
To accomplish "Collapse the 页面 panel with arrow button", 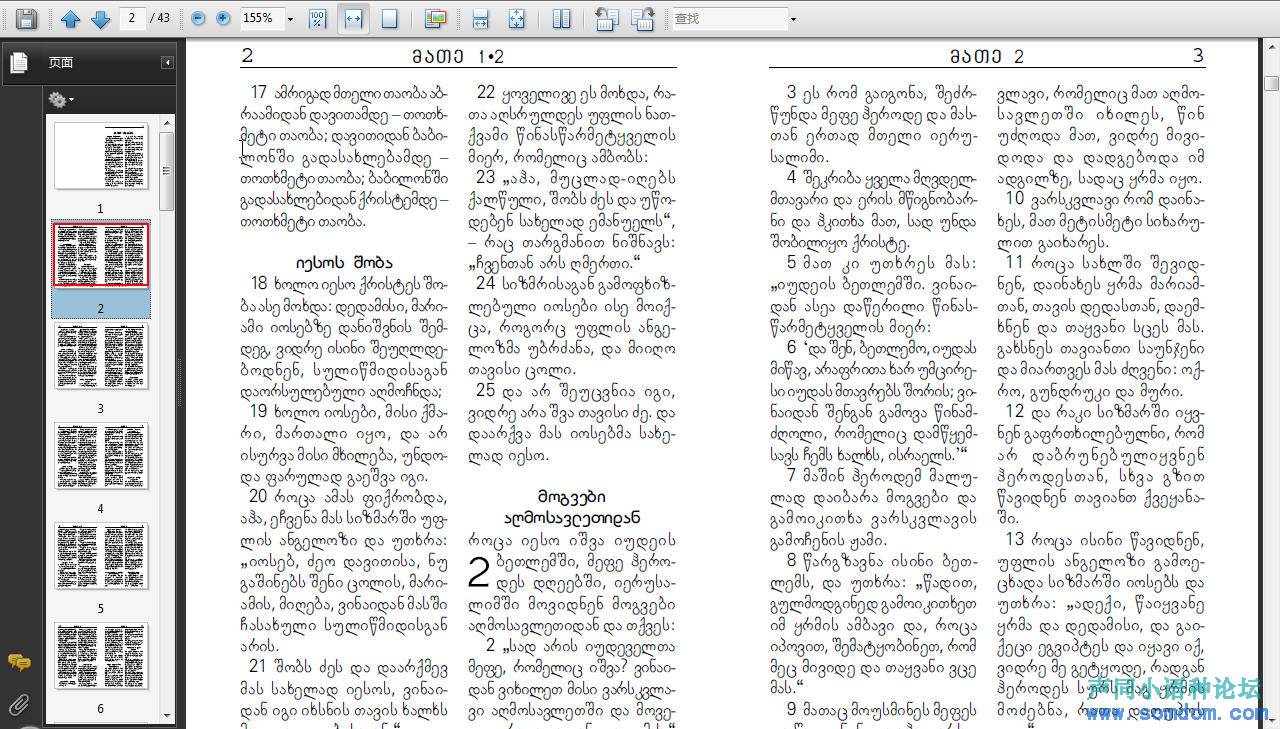I will (x=168, y=62).
